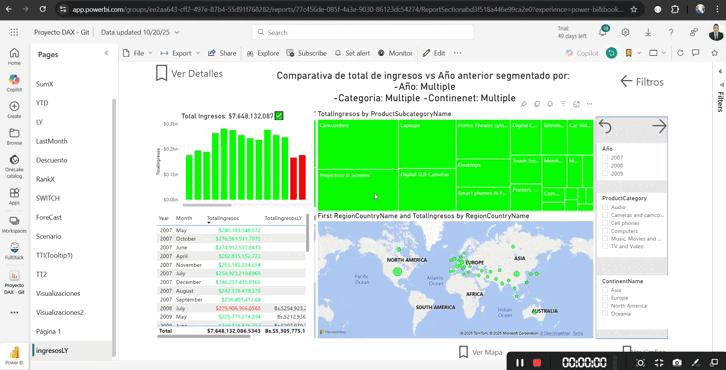This screenshot has height=370, width=726.
Task: Tick the 2008 year checkbox
Action: pyautogui.click(x=605, y=165)
